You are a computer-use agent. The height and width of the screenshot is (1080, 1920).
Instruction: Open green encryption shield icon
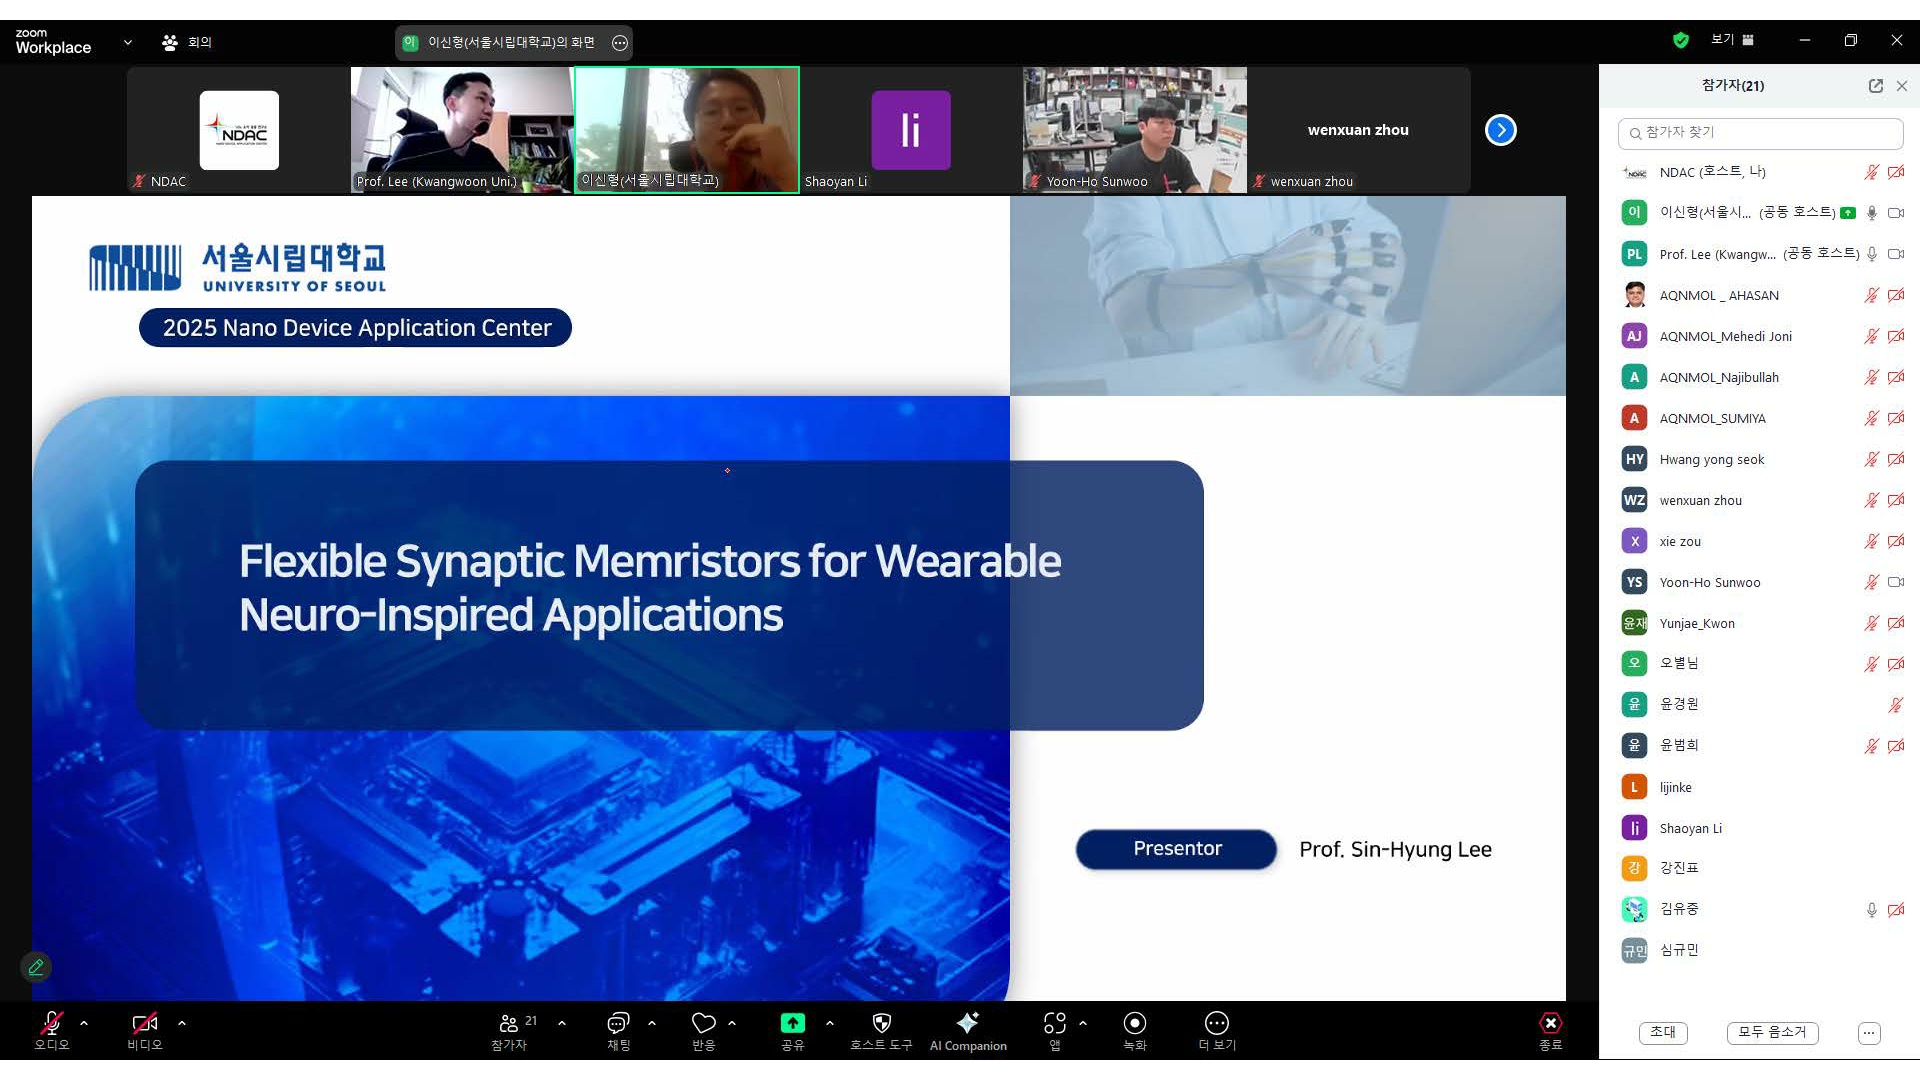tap(1681, 40)
